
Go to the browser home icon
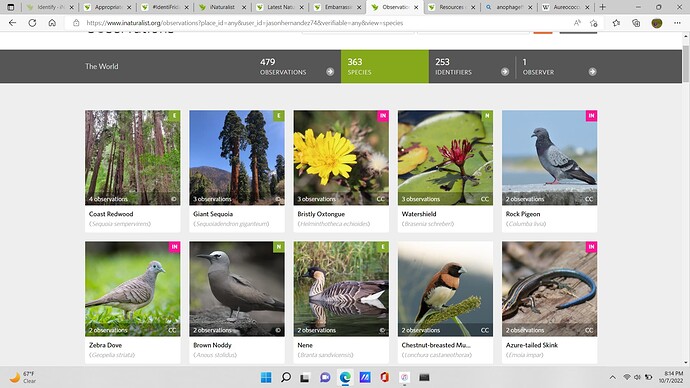52,23
